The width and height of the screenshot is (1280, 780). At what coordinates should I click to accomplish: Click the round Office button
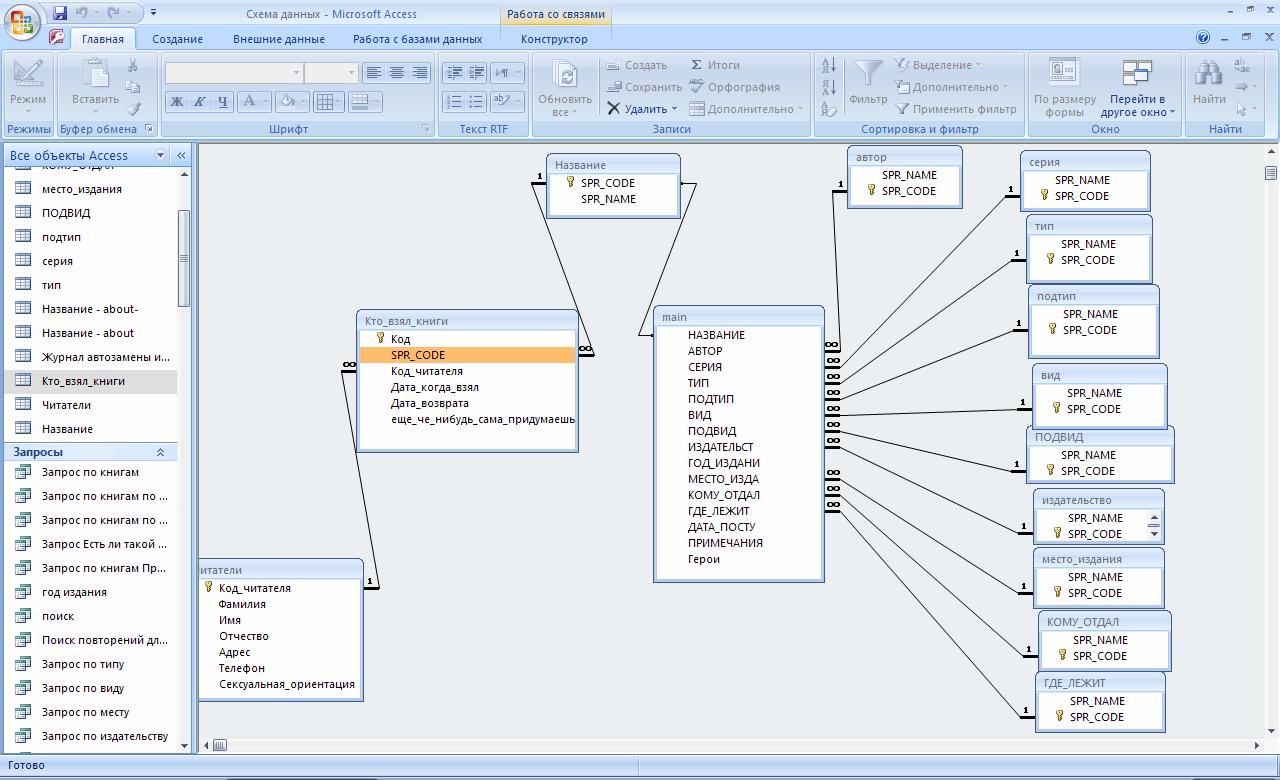coord(23,20)
